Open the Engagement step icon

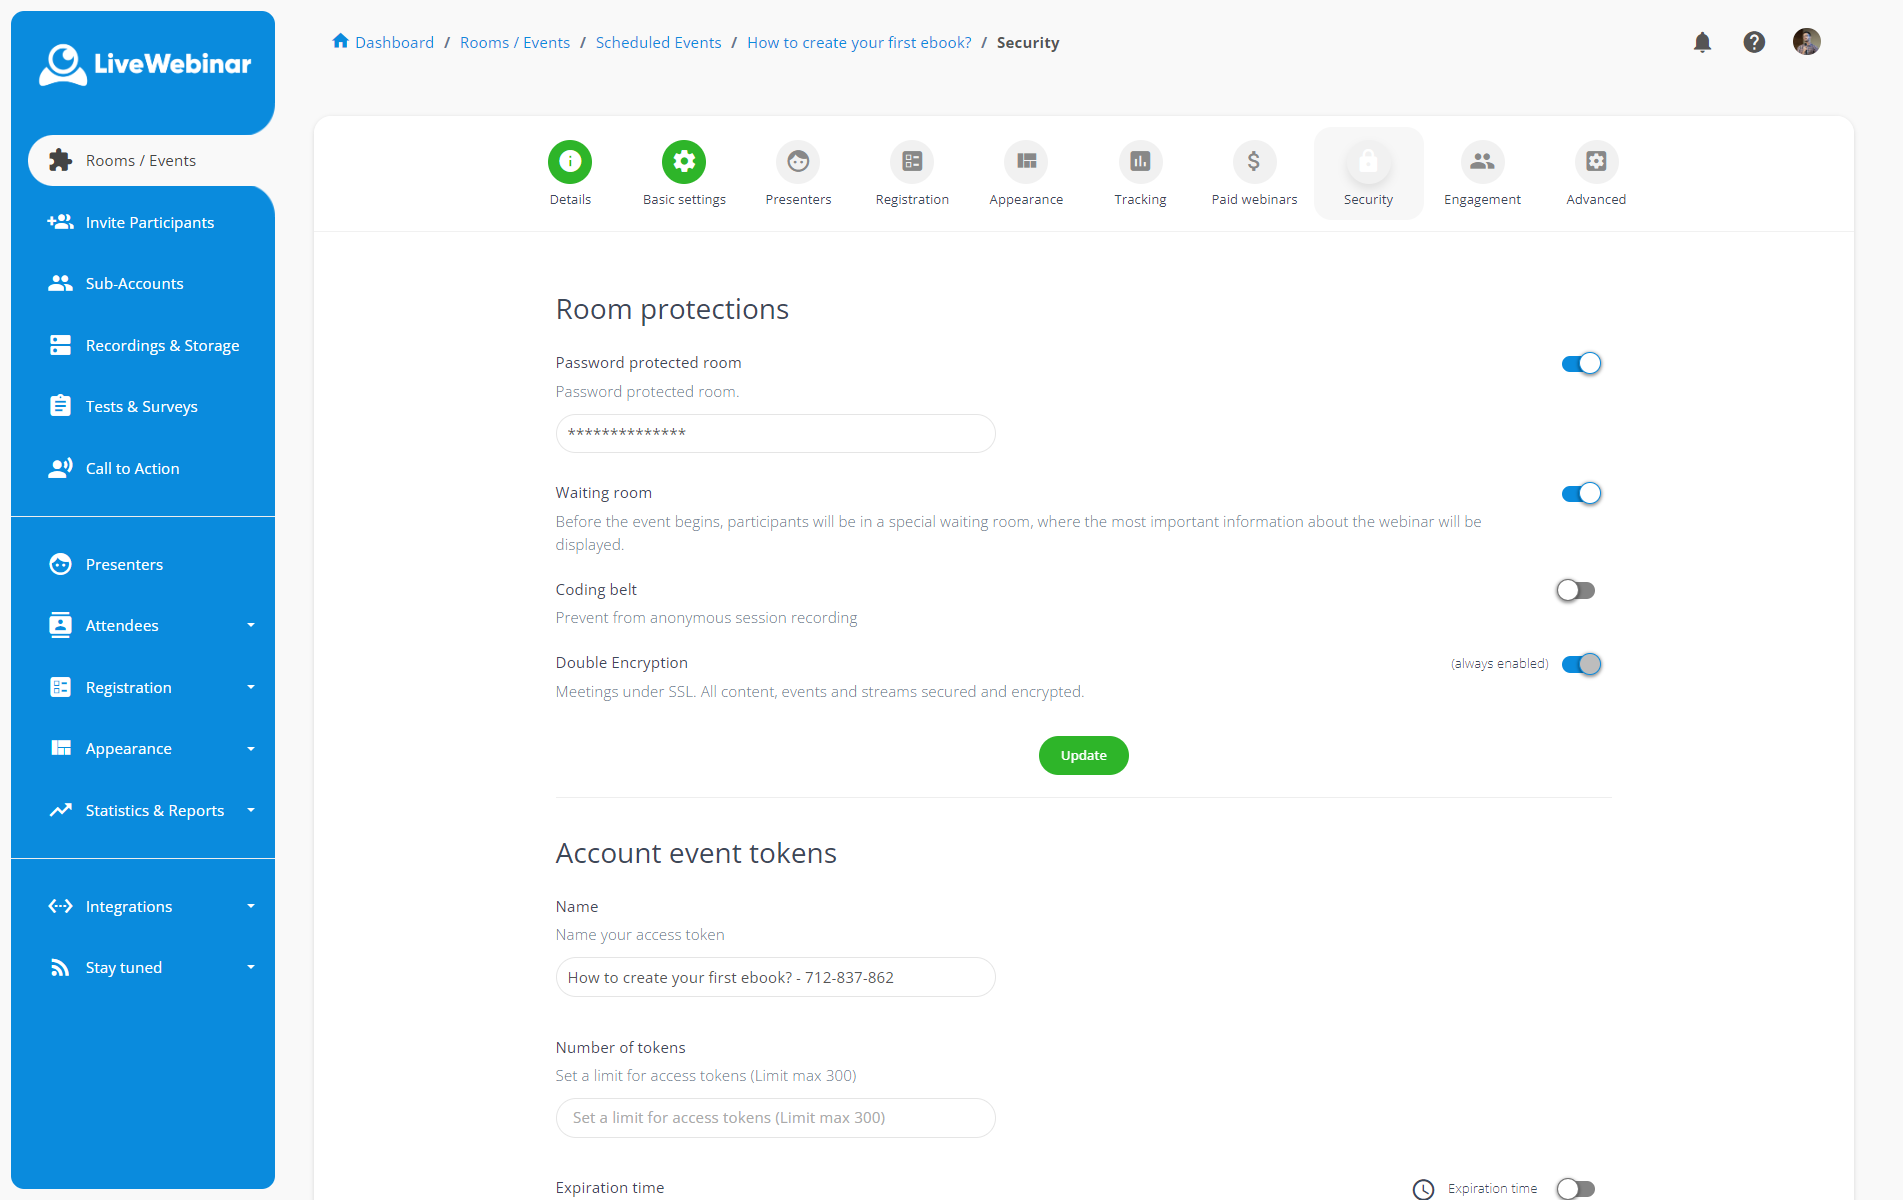[x=1482, y=162]
